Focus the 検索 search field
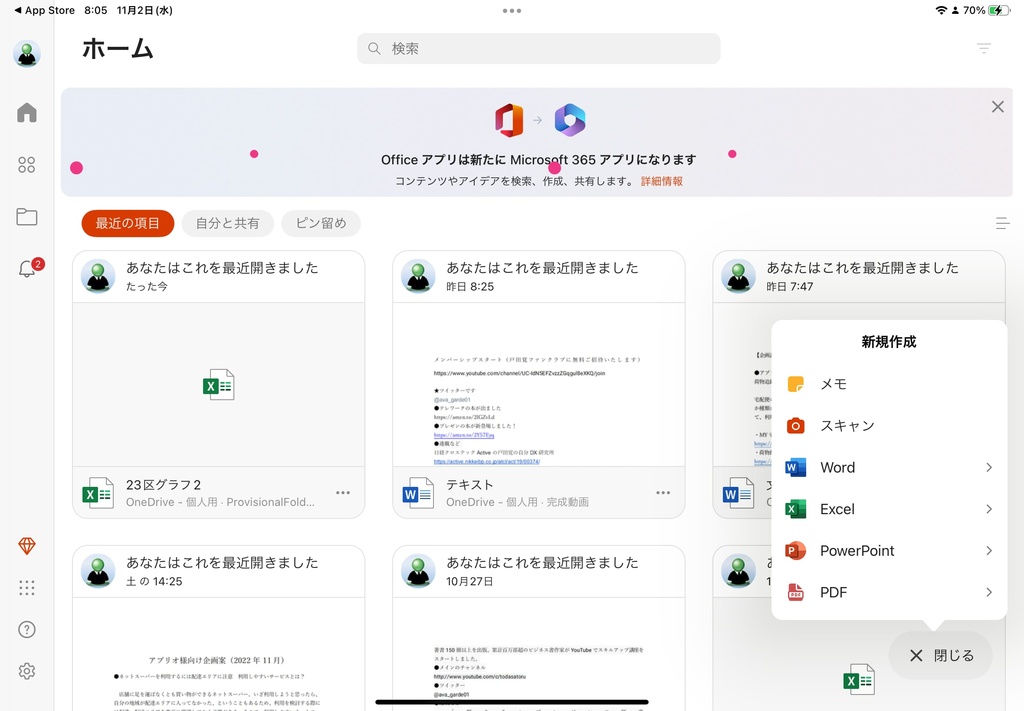 click(539, 48)
